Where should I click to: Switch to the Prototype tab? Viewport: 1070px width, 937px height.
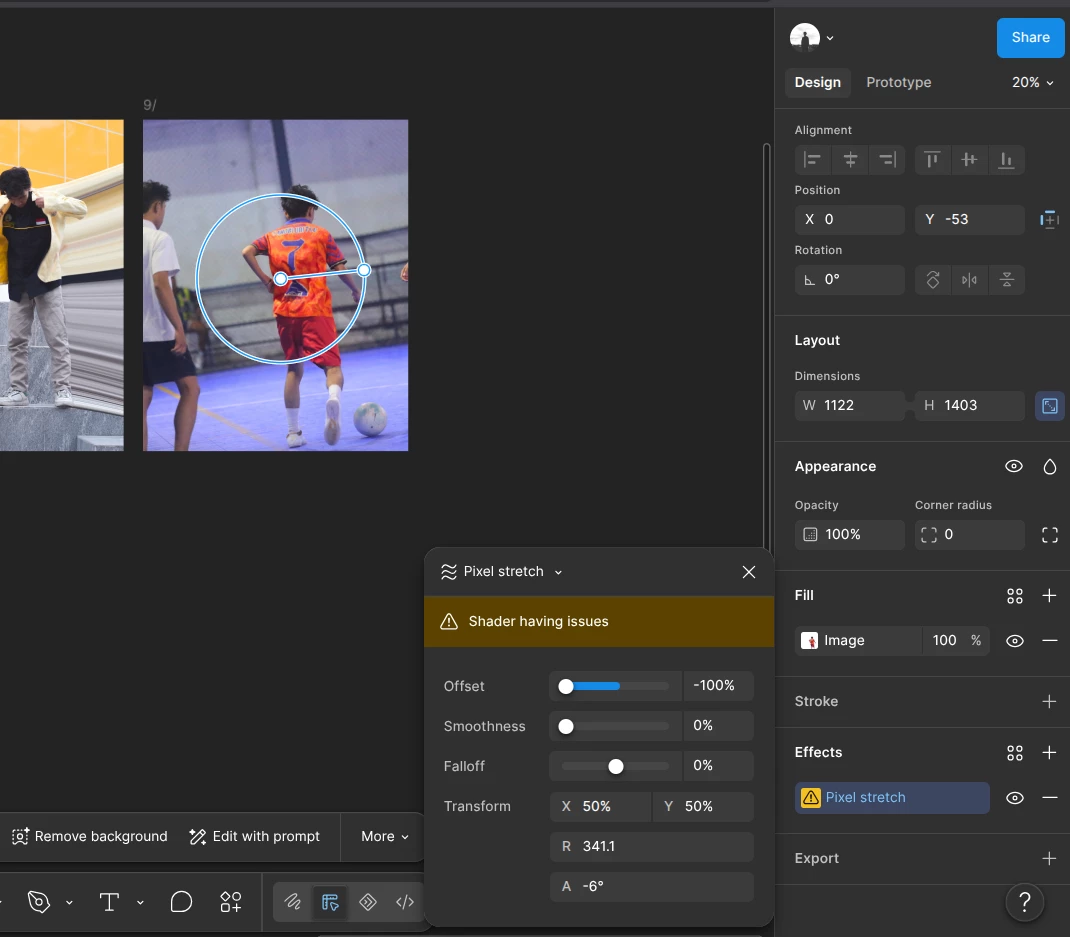899,83
